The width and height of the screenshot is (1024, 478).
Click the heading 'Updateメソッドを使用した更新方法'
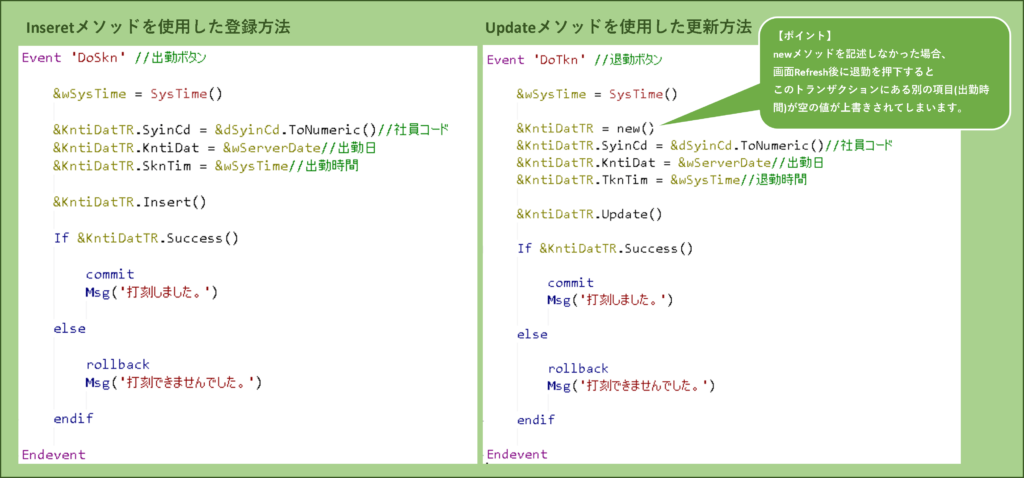[x=618, y=27]
